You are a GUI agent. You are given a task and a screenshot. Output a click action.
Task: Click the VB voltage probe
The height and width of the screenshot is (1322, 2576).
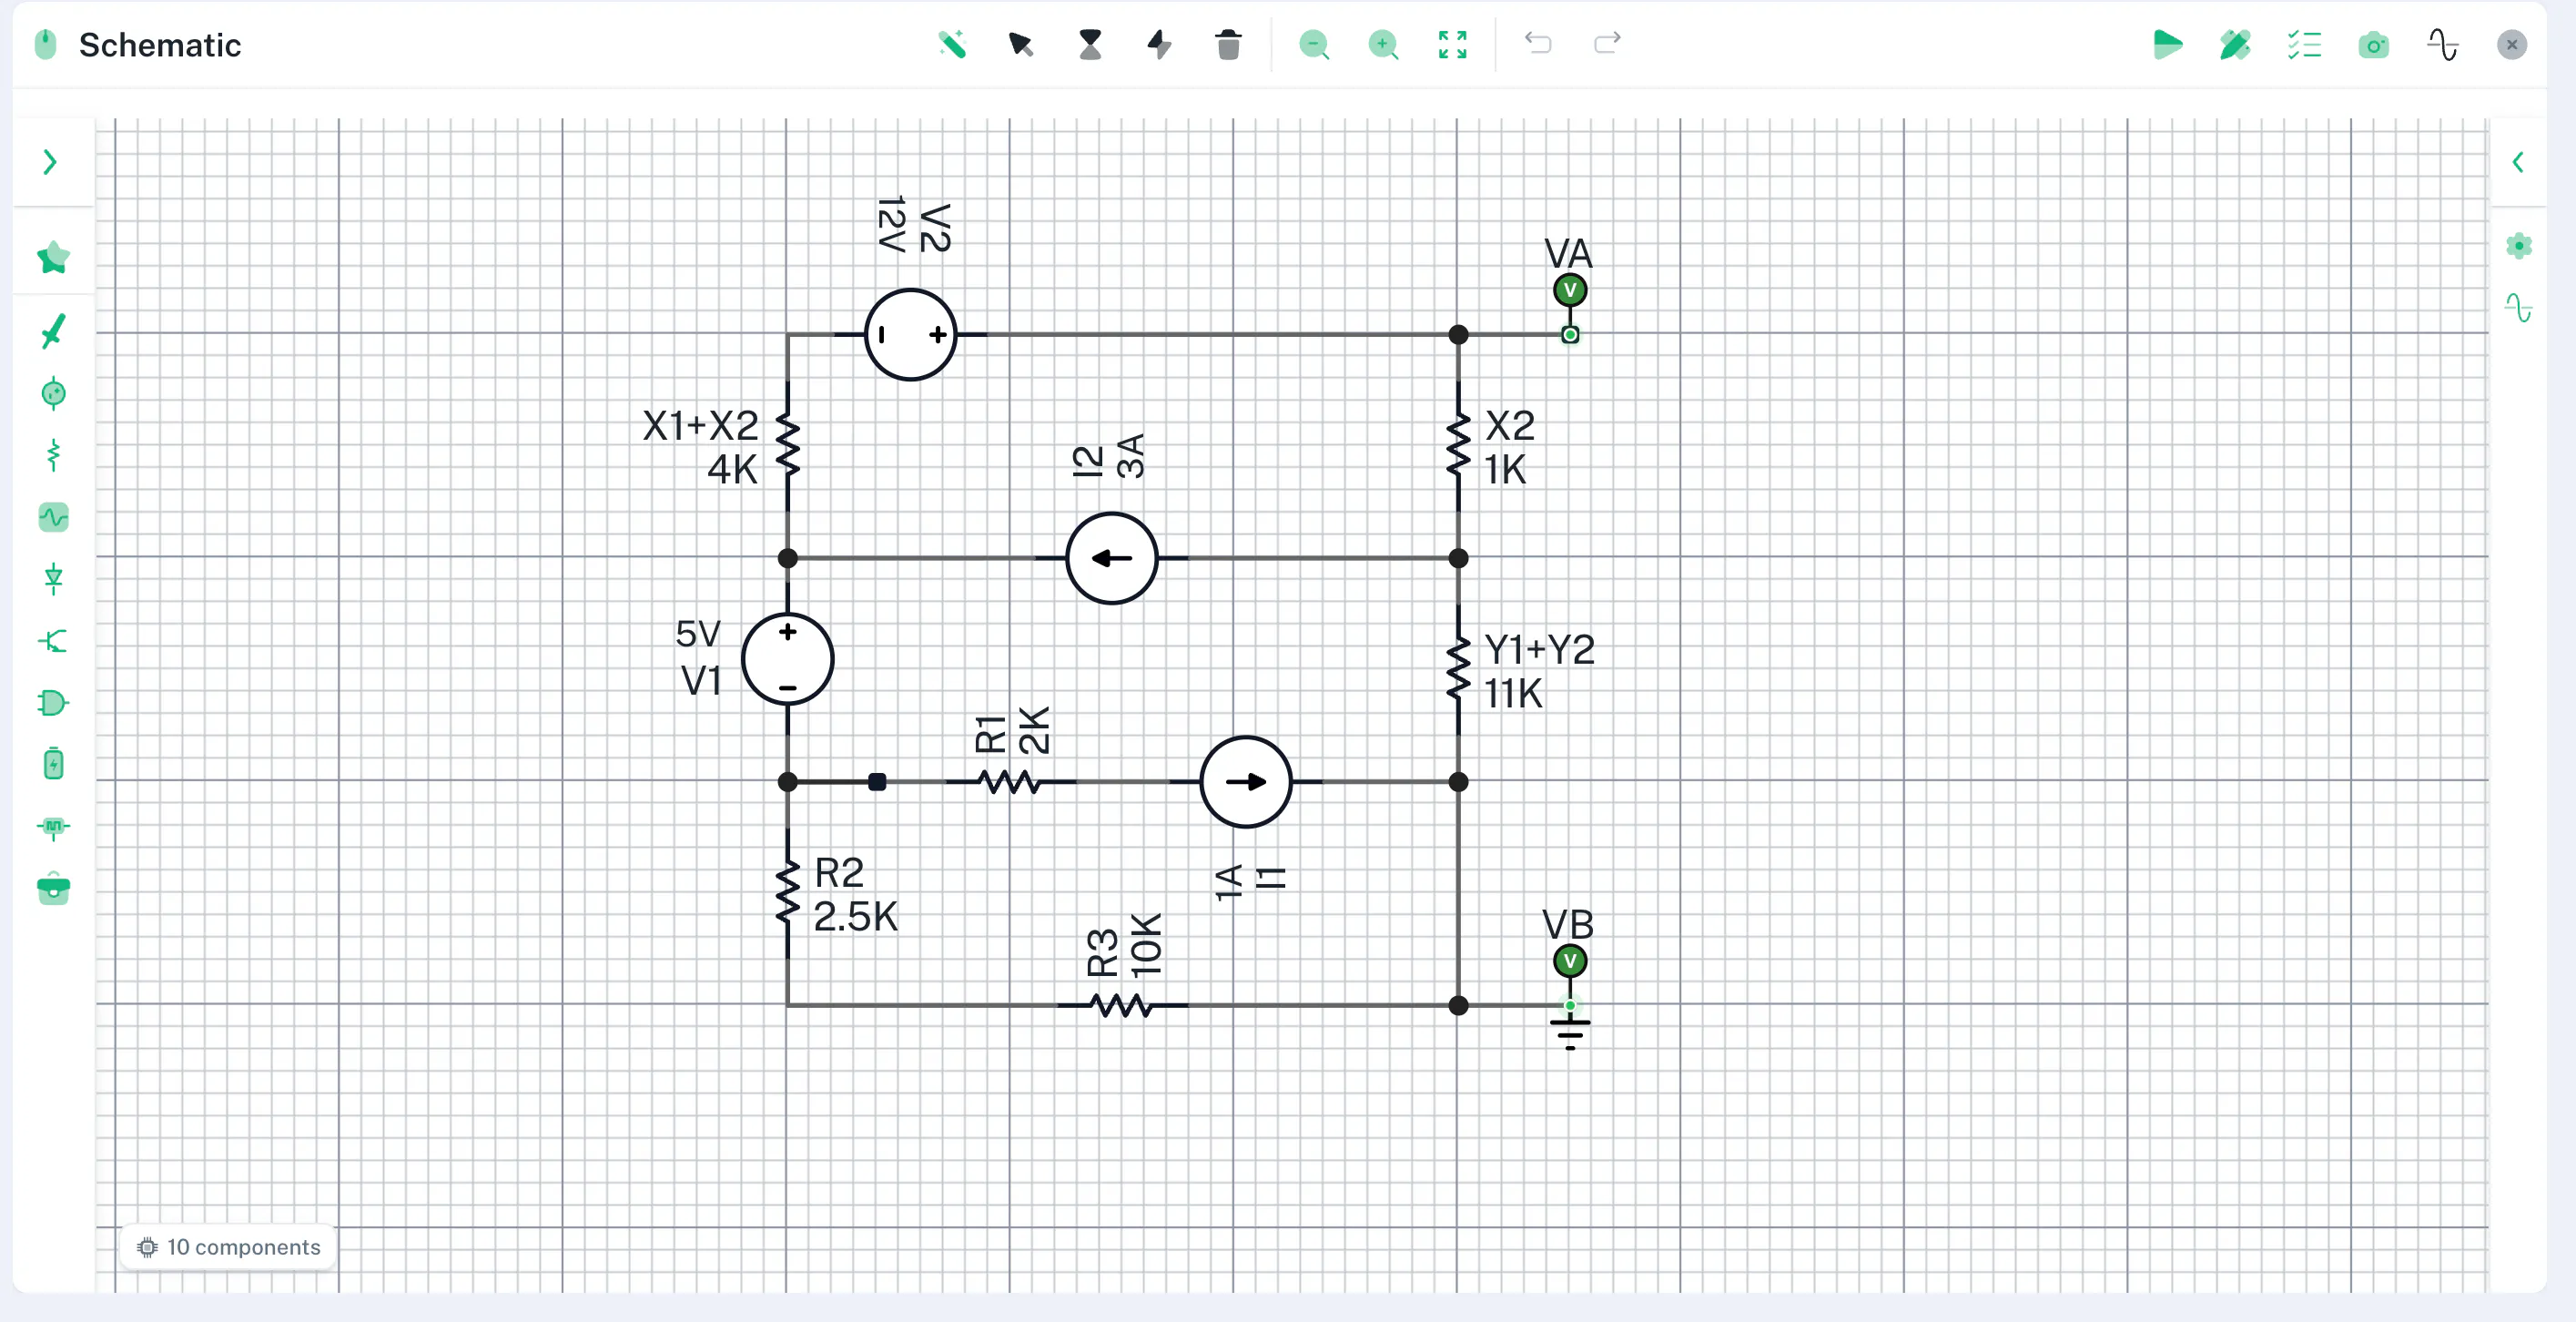coord(1569,962)
